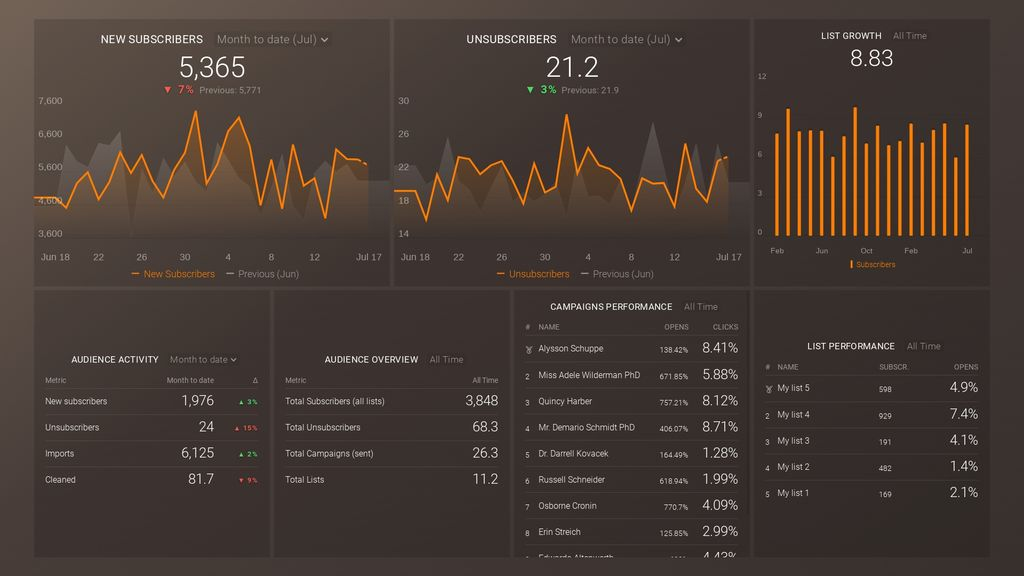The height and width of the screenshot is (576, 1024).
Task: Click red up arrow in Unsubscribers row
Action: pos(236,428)
